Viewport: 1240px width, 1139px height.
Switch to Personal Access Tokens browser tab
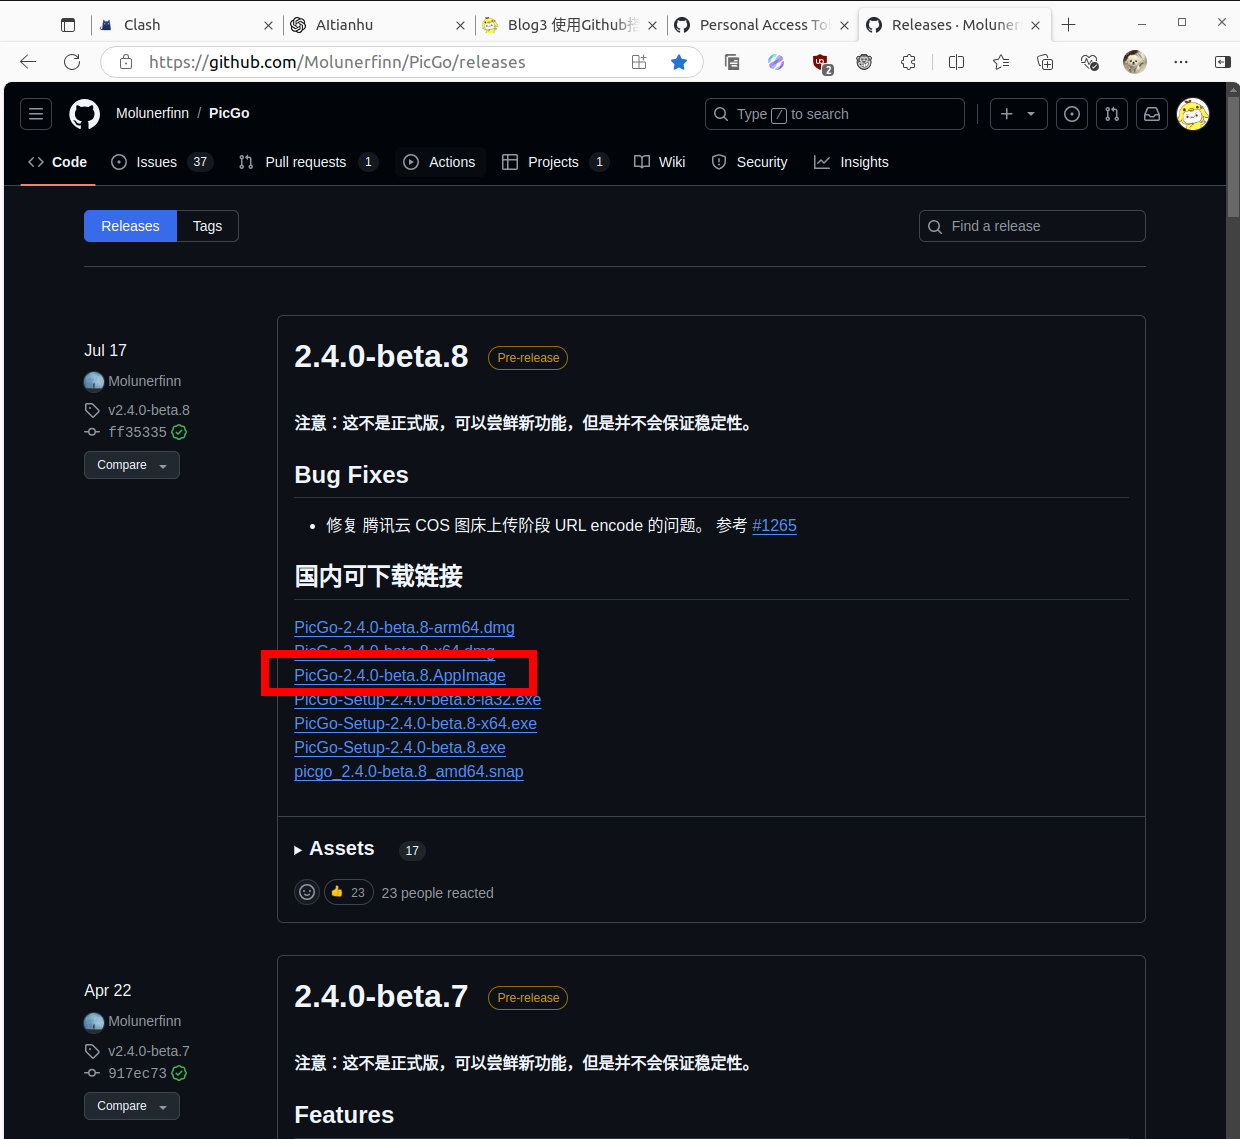pyautogui.click(x=762, y=25)
